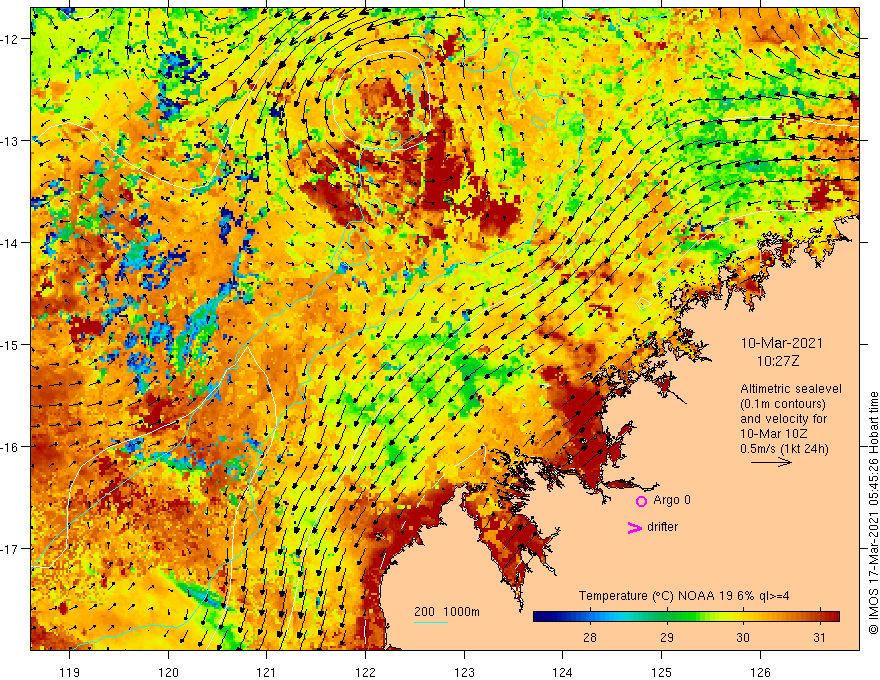Image resolution: width=880 pixels, height=680 pixels.
Task: Click the date label 10-Mar-2021
Action: 781,343
